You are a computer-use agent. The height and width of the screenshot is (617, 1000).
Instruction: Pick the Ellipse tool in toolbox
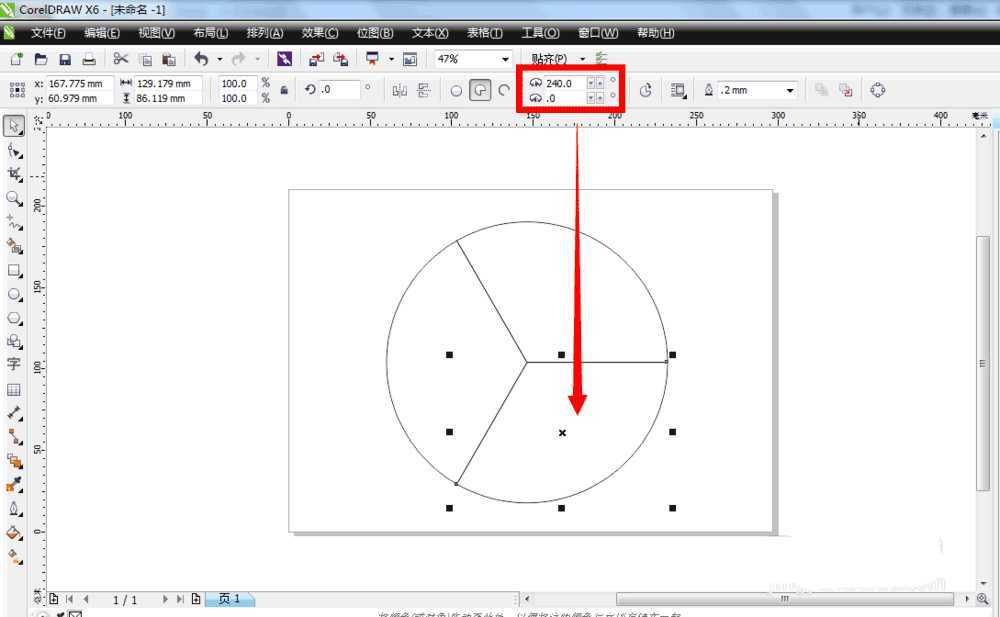tap(14, 295)
